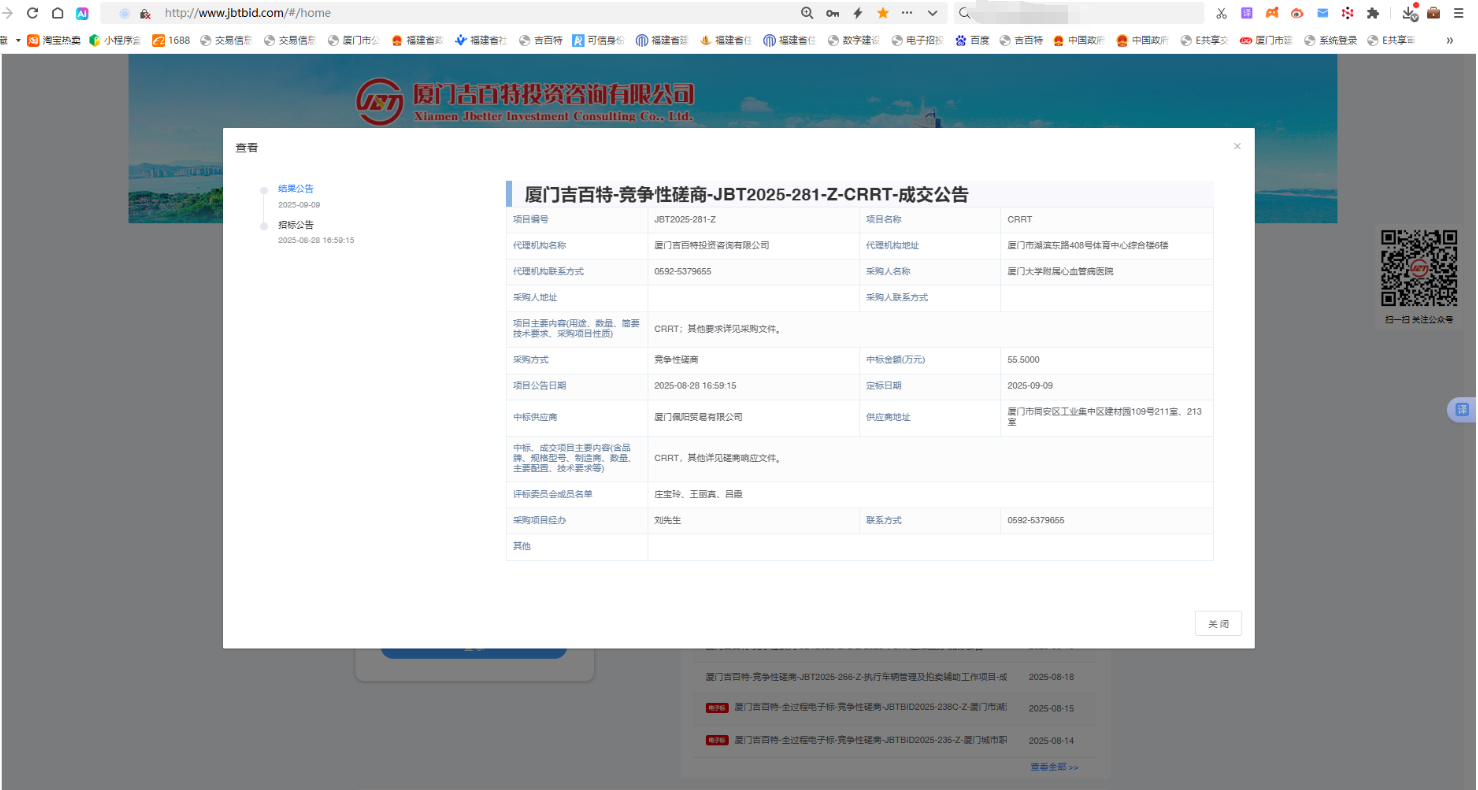Open the browser Downloads icon with red dot
1478x790 pixels.
point(1411,15)
